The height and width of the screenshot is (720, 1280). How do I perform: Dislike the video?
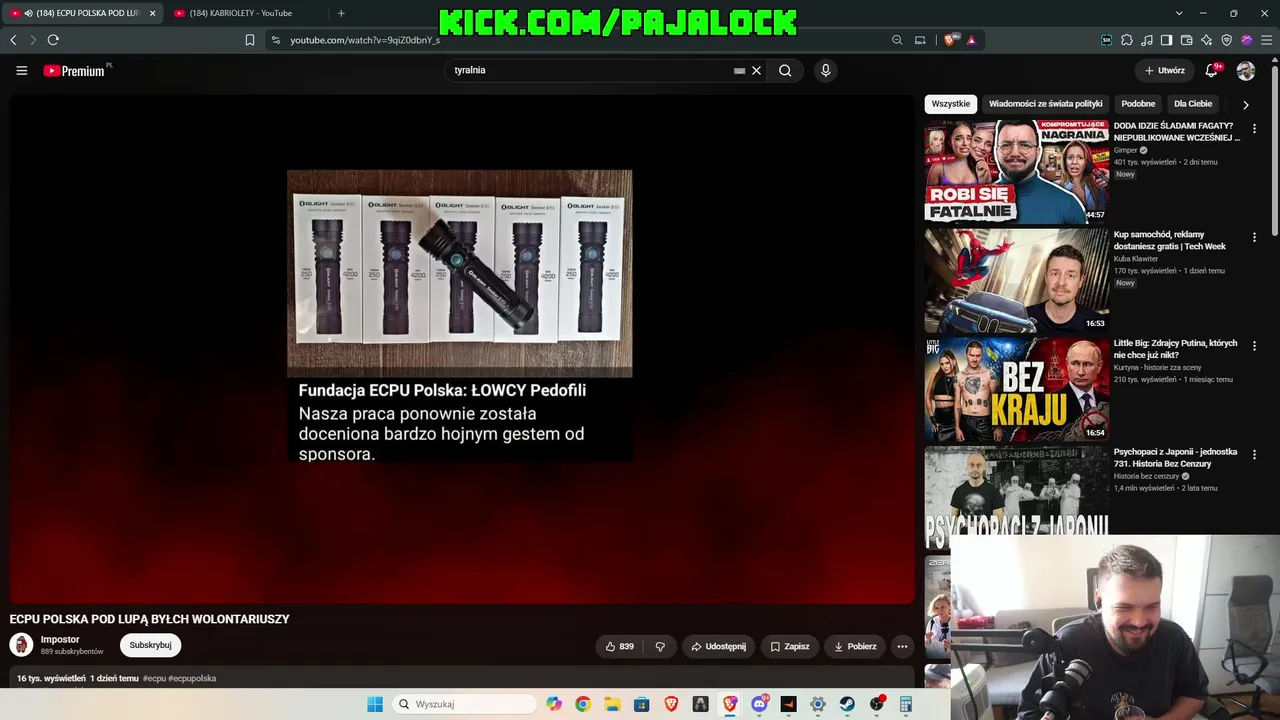tap(660, 646)
